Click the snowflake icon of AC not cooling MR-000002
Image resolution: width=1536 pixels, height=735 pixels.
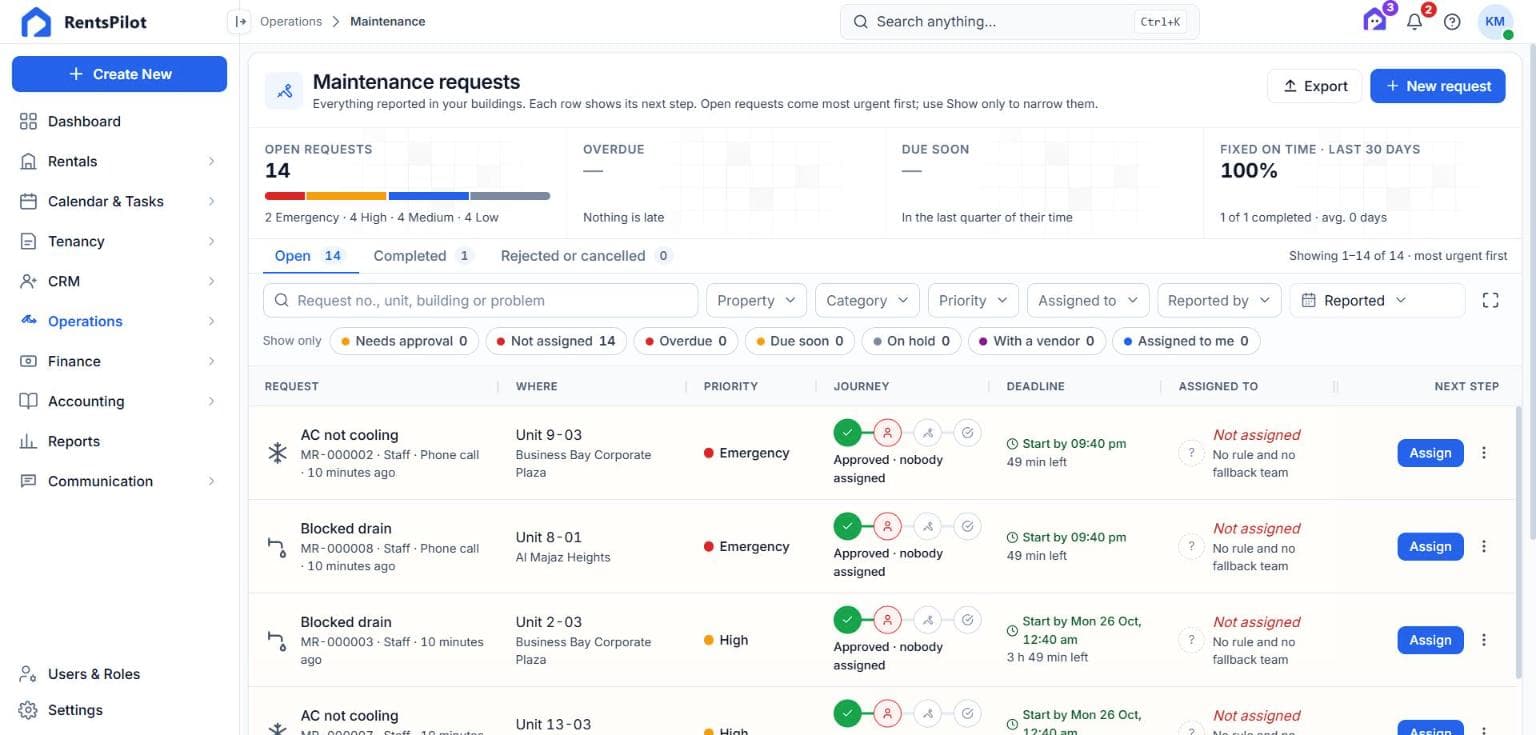(277, 453)
